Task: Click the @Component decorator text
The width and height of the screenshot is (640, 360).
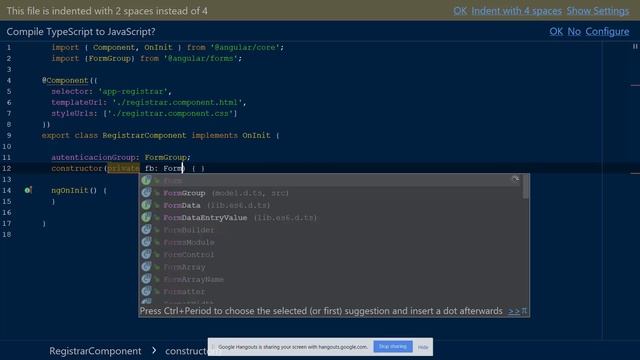Action: 65,80
